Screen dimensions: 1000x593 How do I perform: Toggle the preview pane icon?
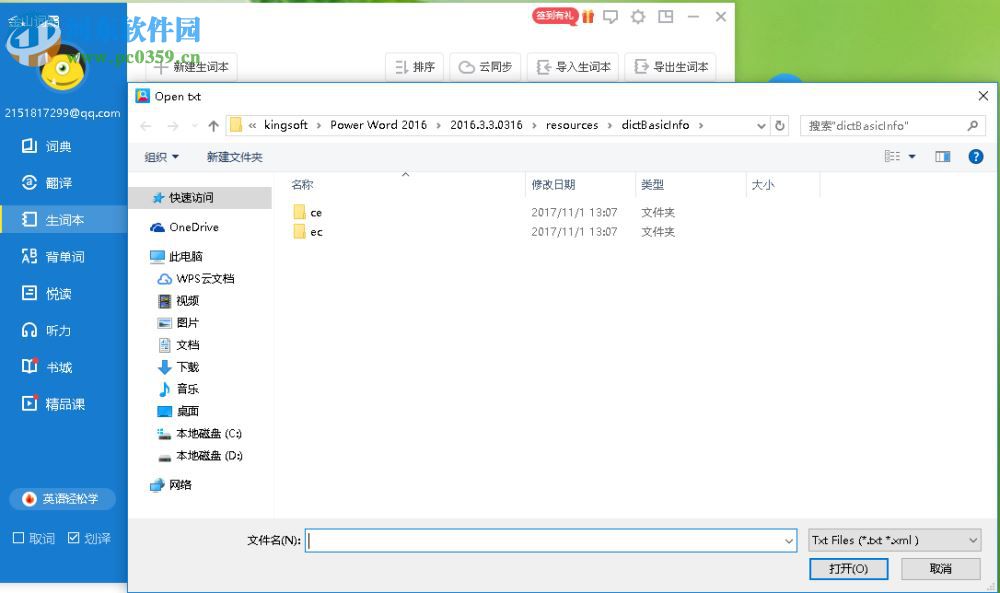point(943,156)
